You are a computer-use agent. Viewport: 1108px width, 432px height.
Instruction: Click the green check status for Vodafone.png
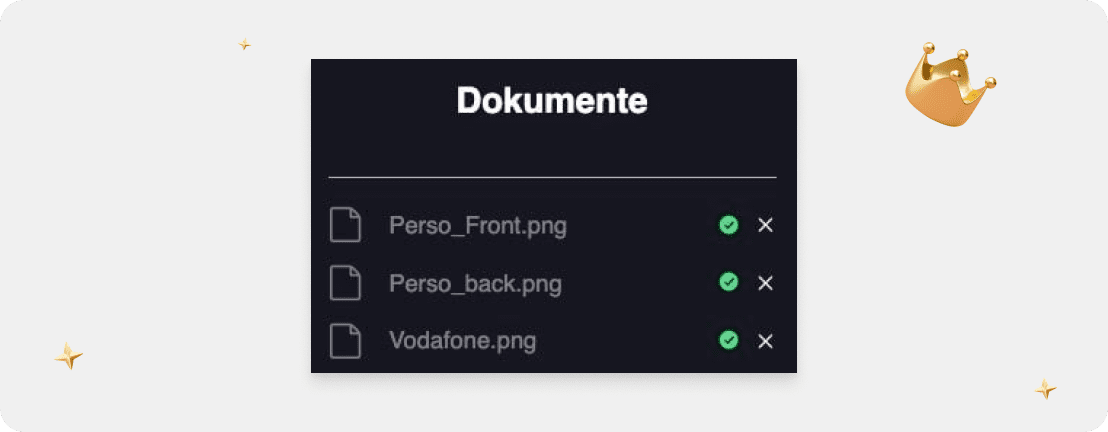coord(729,341)
